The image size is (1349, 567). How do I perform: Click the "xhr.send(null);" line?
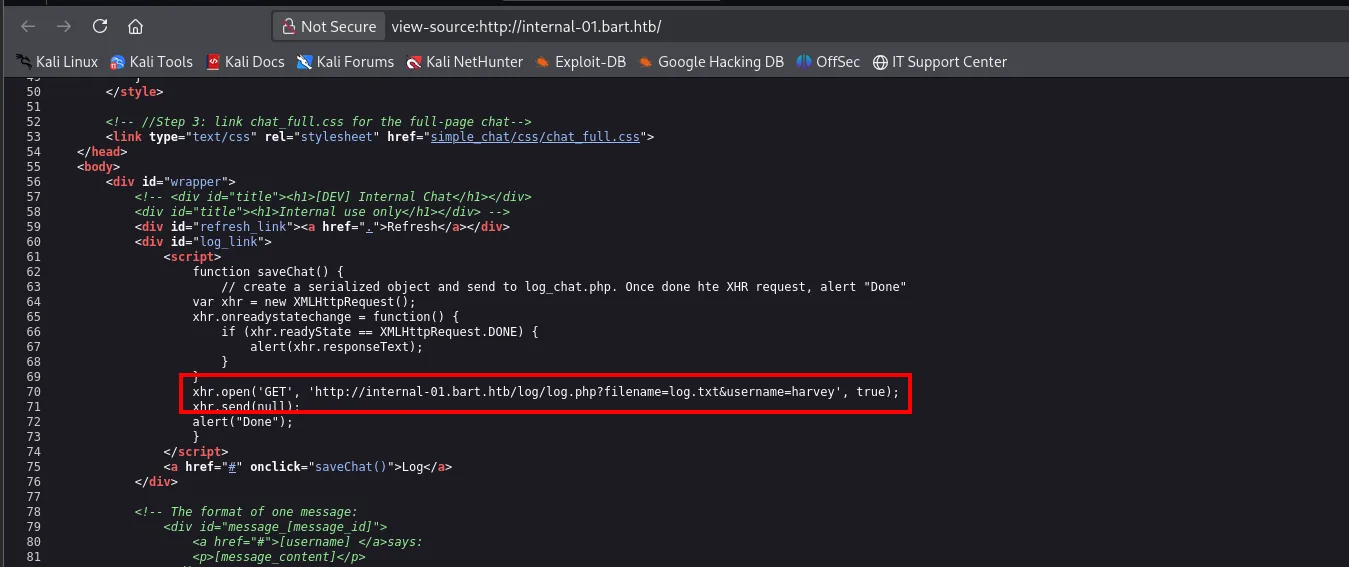click(247, 407)
